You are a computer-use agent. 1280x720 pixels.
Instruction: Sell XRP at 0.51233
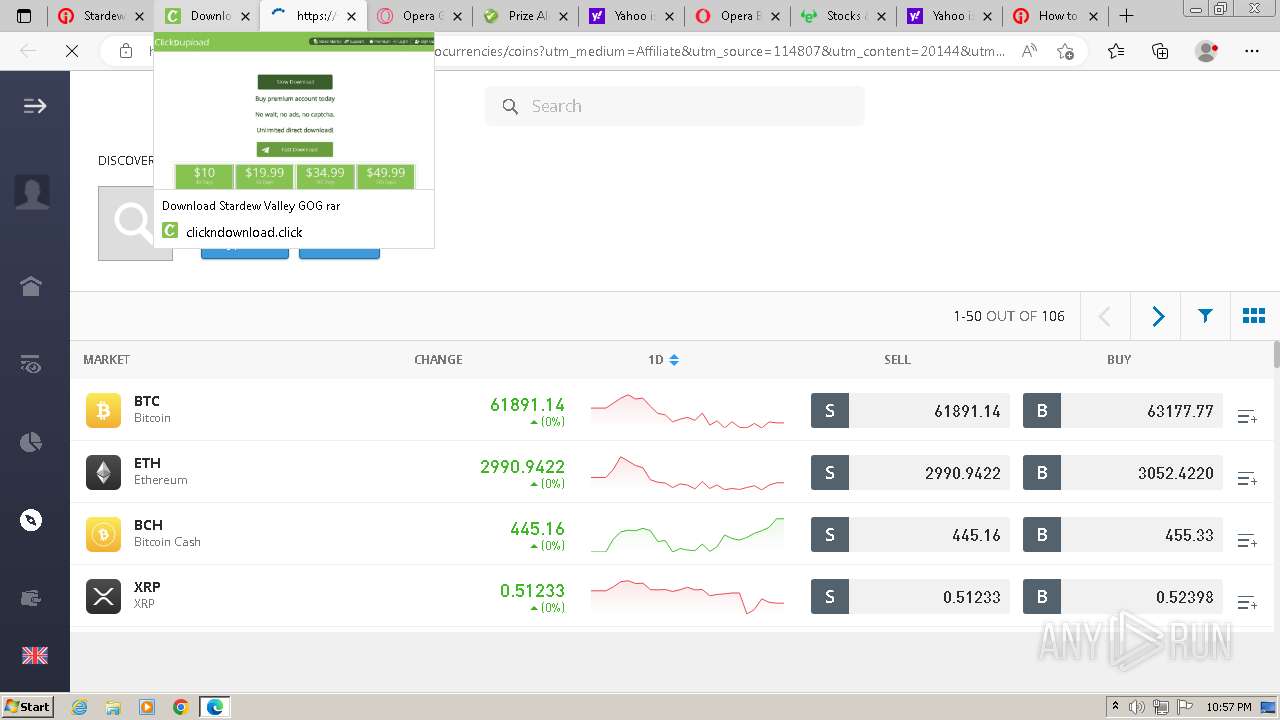910,596
